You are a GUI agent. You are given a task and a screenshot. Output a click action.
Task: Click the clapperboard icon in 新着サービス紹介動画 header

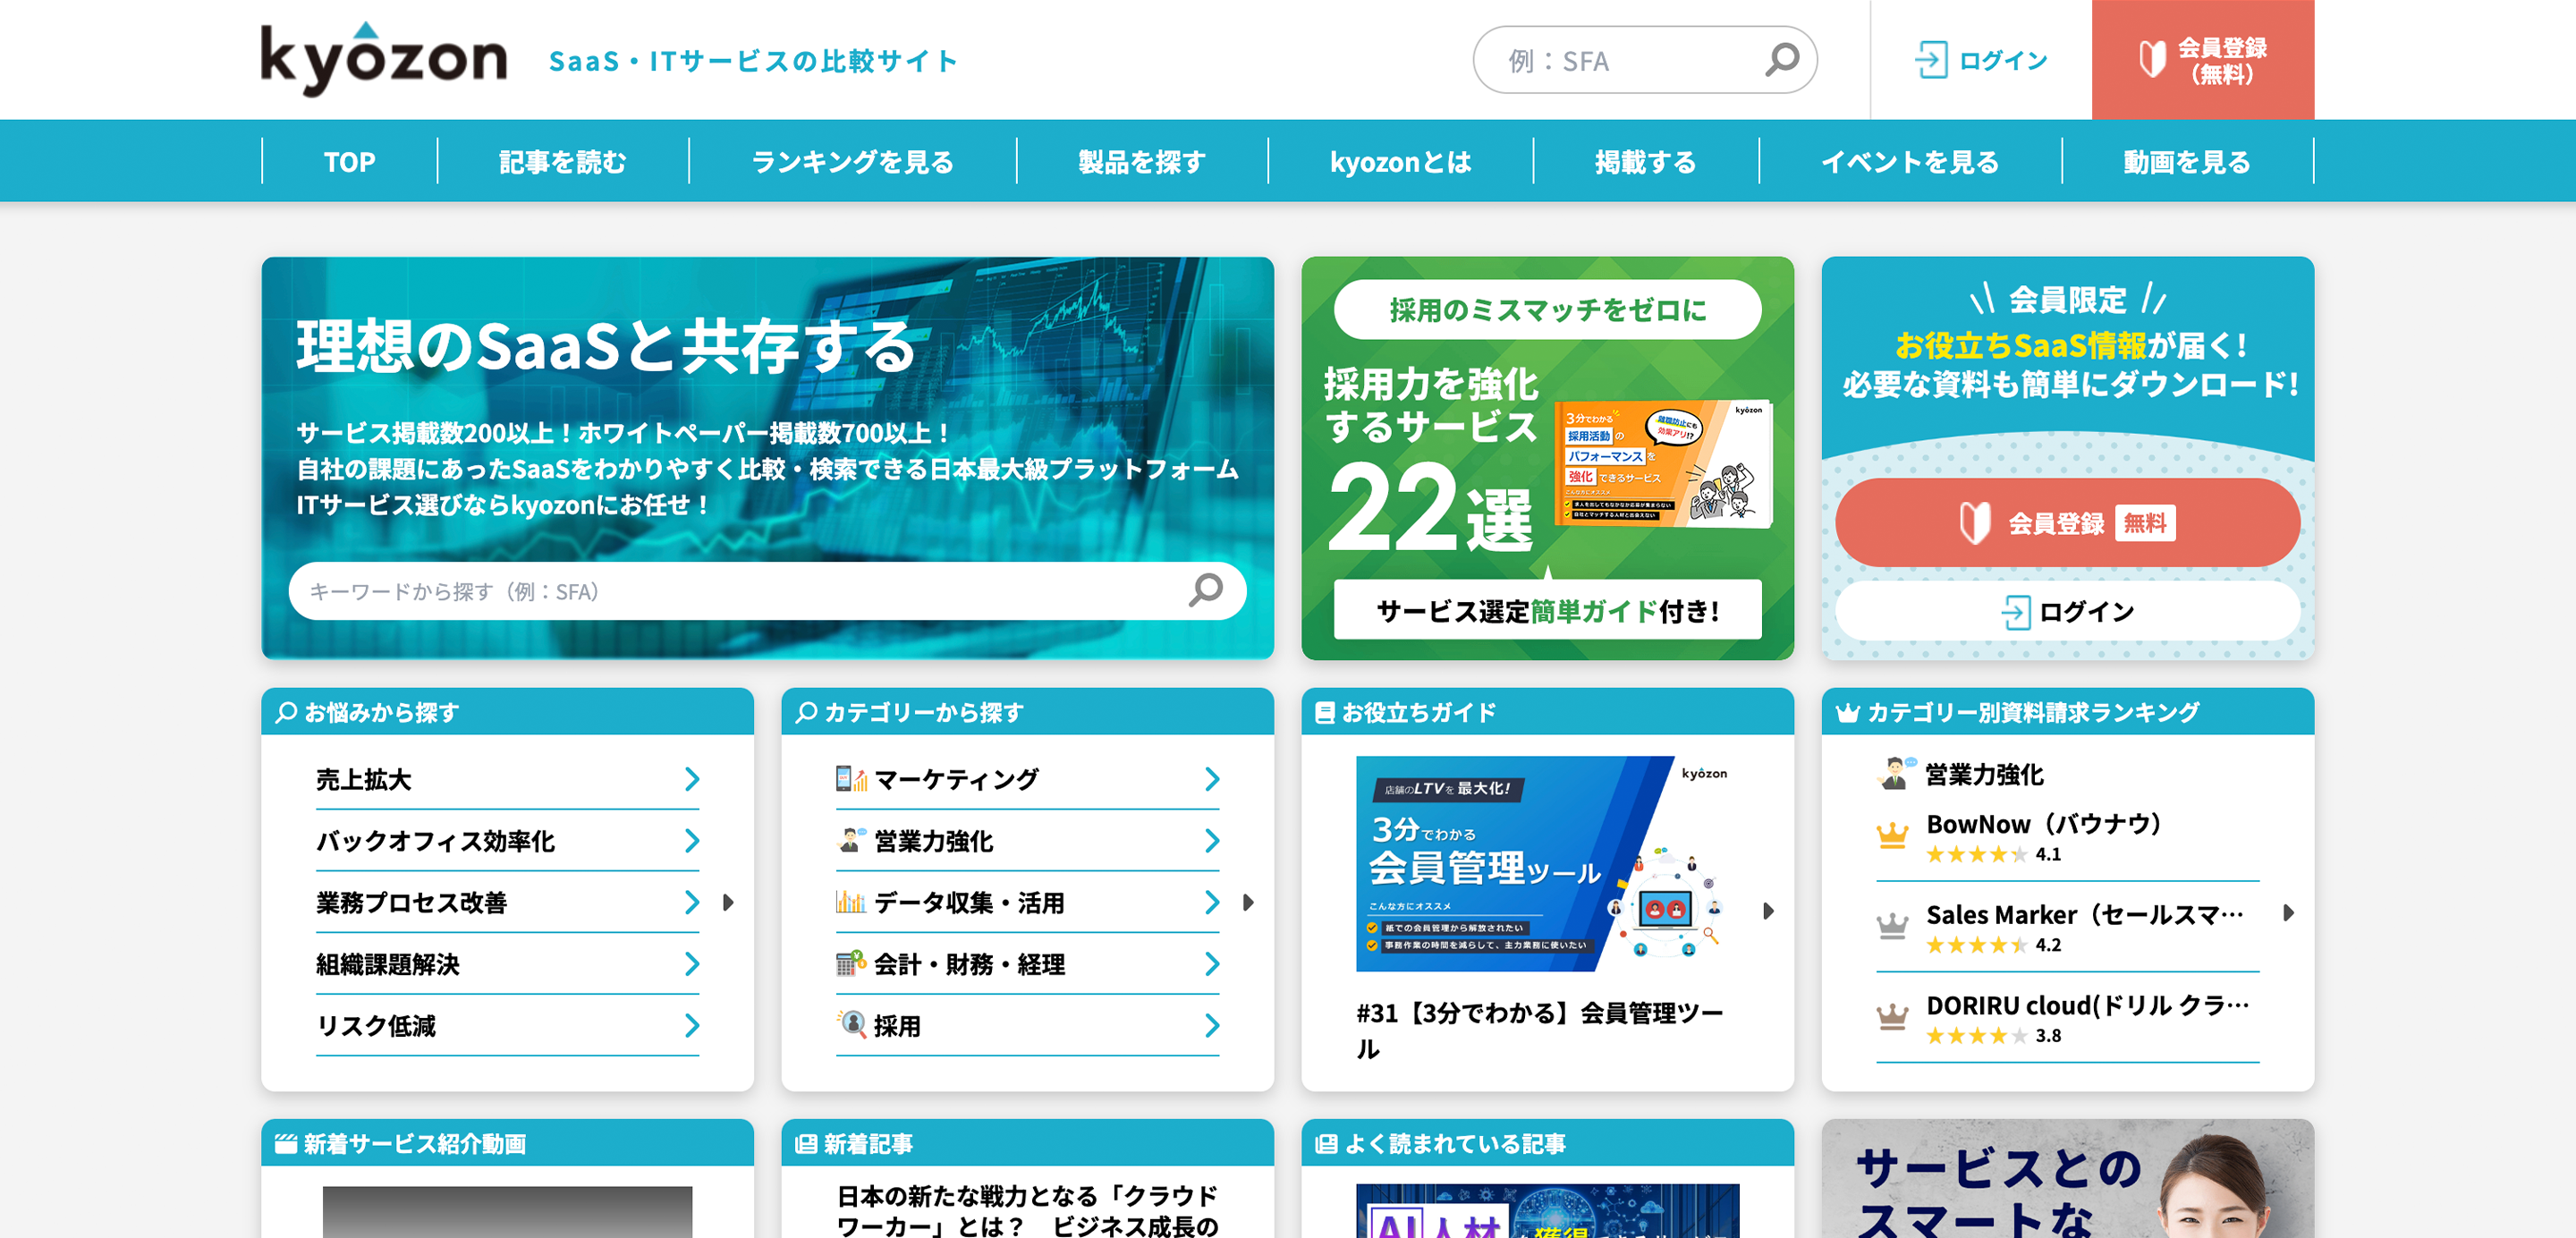pyautogui.click(x=286, y=1143)
